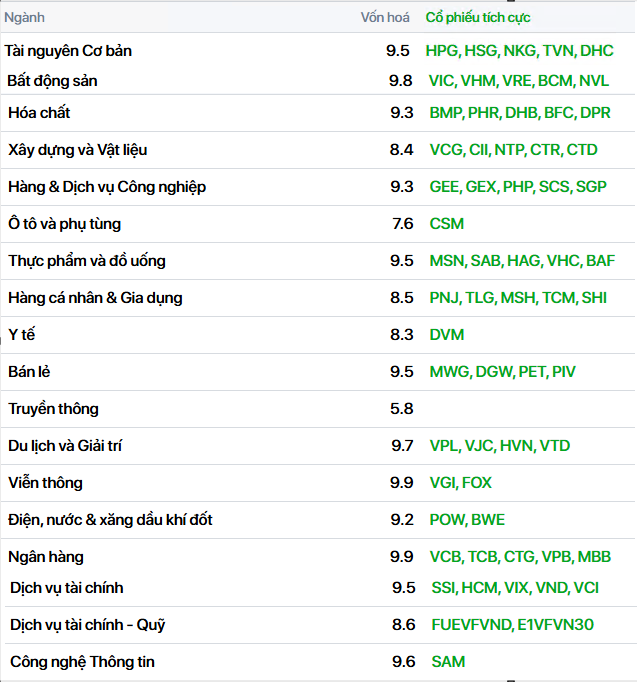Viewport: 637px width, 682px height.
Task: Open the POW stock ticker
Action: pos(447,520)
